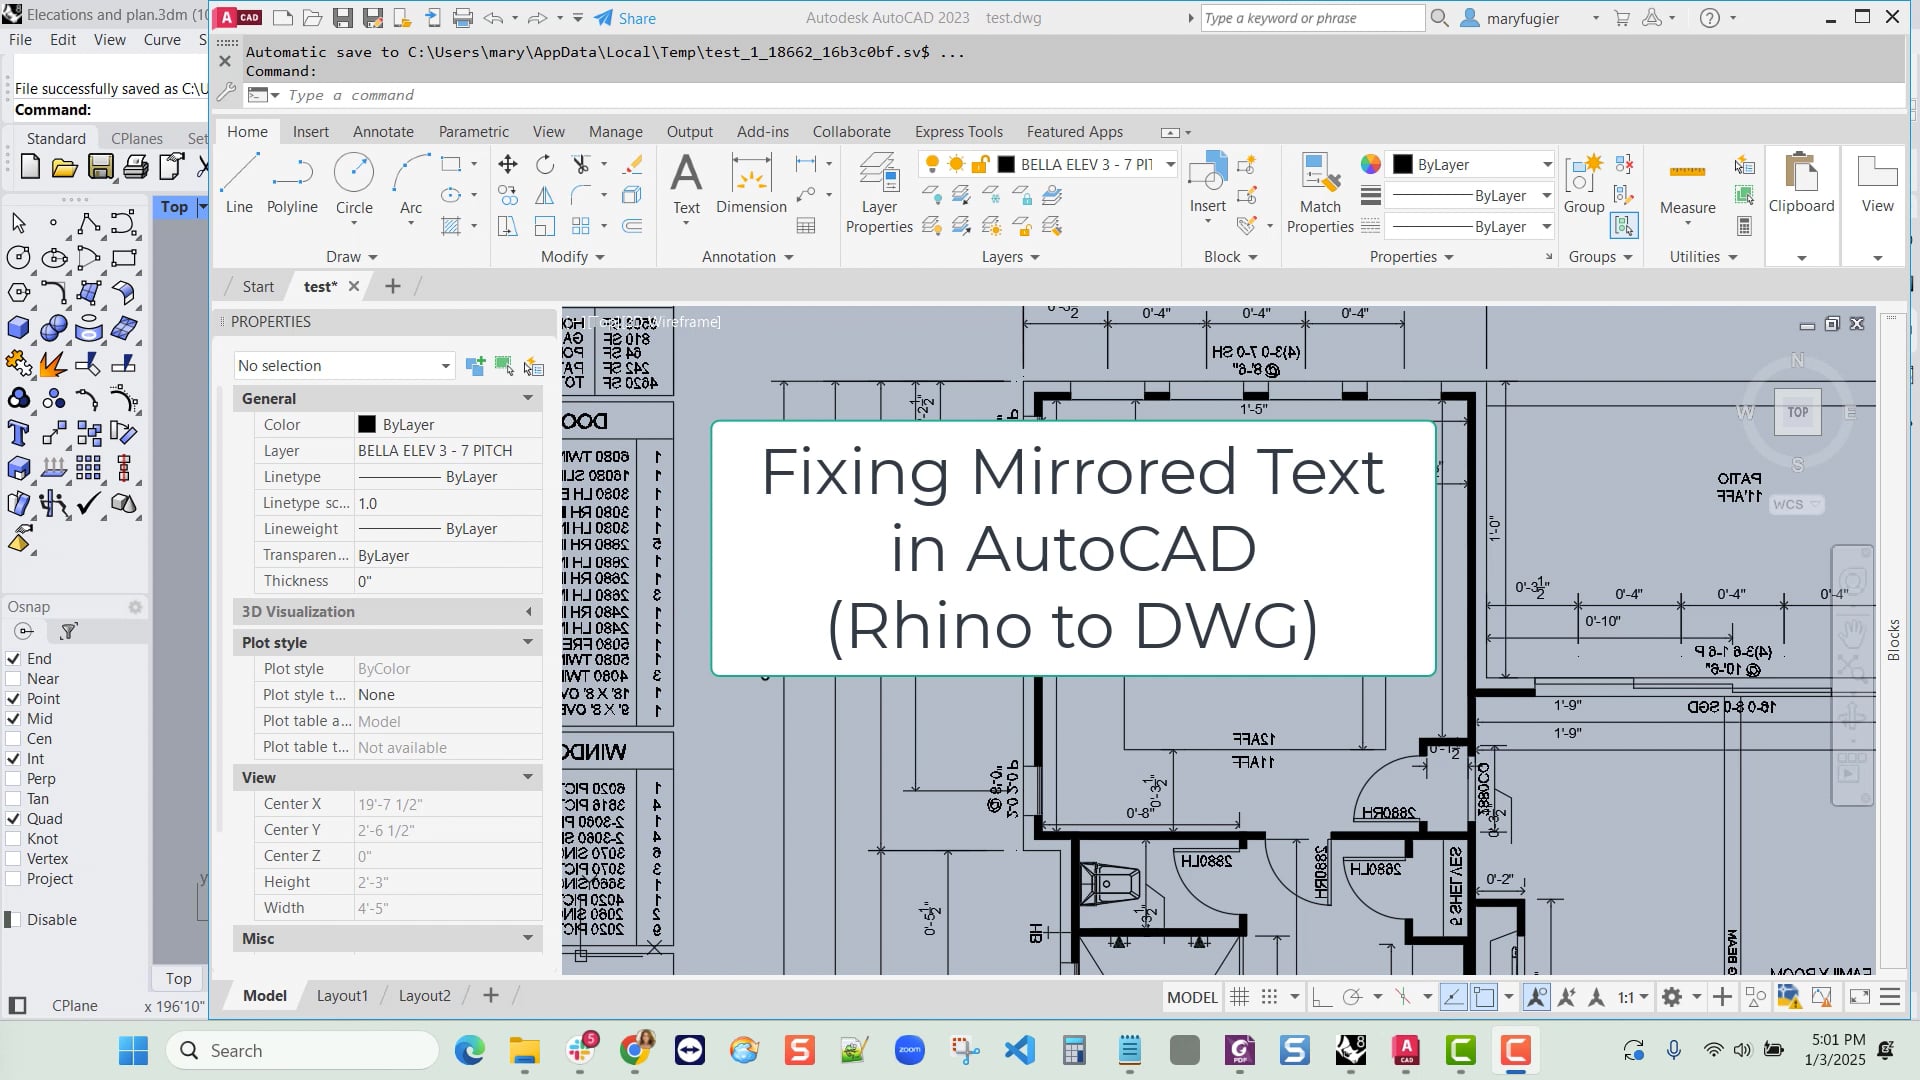Check the Disable osnap checkbox

(14, 920)
